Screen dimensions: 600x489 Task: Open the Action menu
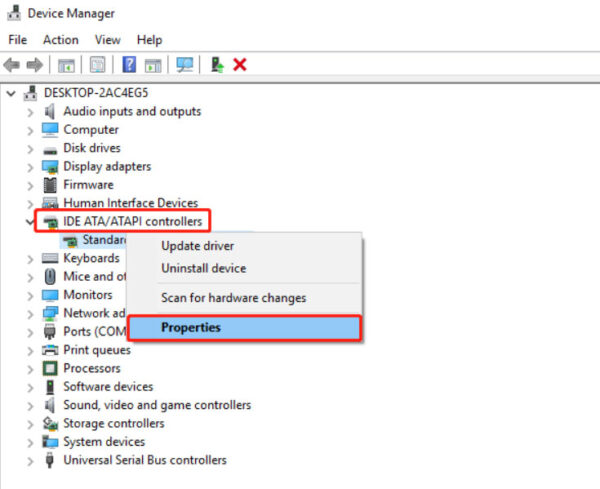click(x=60, y=40)
